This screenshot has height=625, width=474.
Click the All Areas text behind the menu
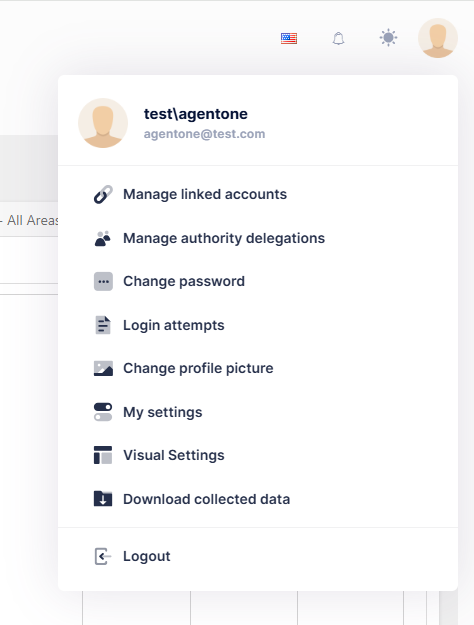click(x=32, y=220)
